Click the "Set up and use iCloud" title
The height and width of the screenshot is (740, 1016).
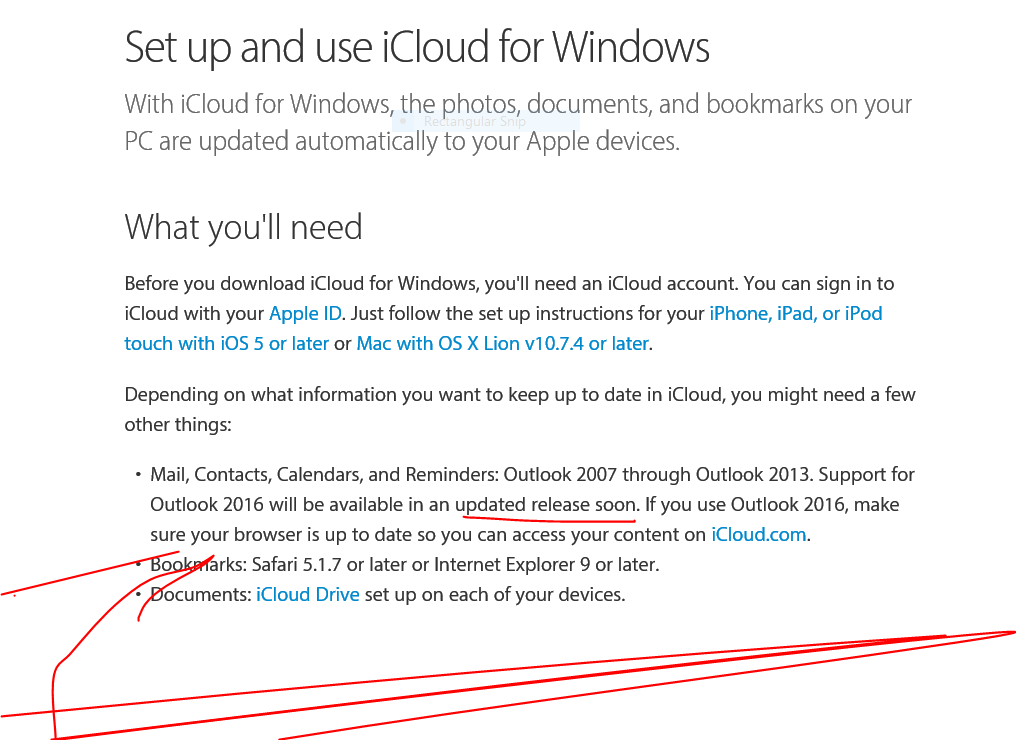[x=417, y=48]
